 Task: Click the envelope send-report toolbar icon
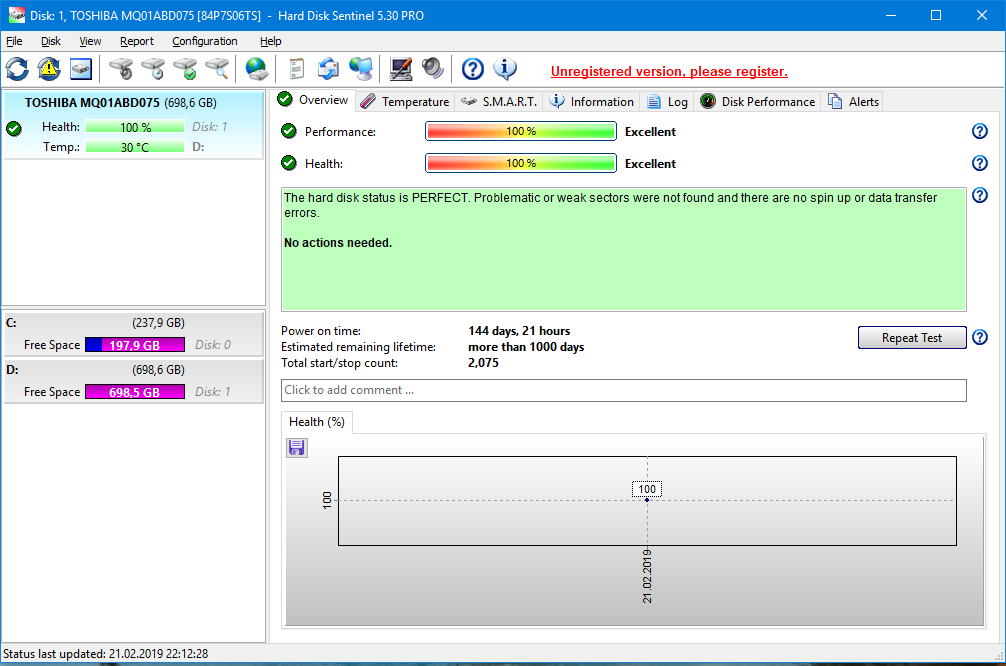328,69
